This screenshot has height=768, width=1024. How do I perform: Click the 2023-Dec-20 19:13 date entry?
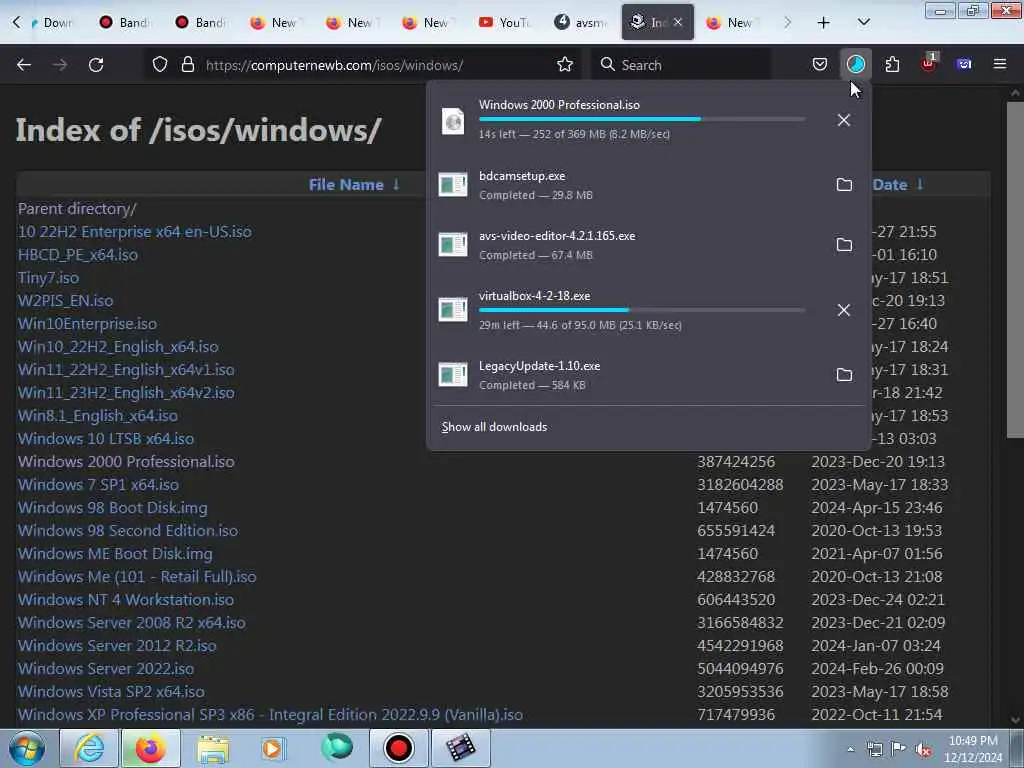coord(878,462)
